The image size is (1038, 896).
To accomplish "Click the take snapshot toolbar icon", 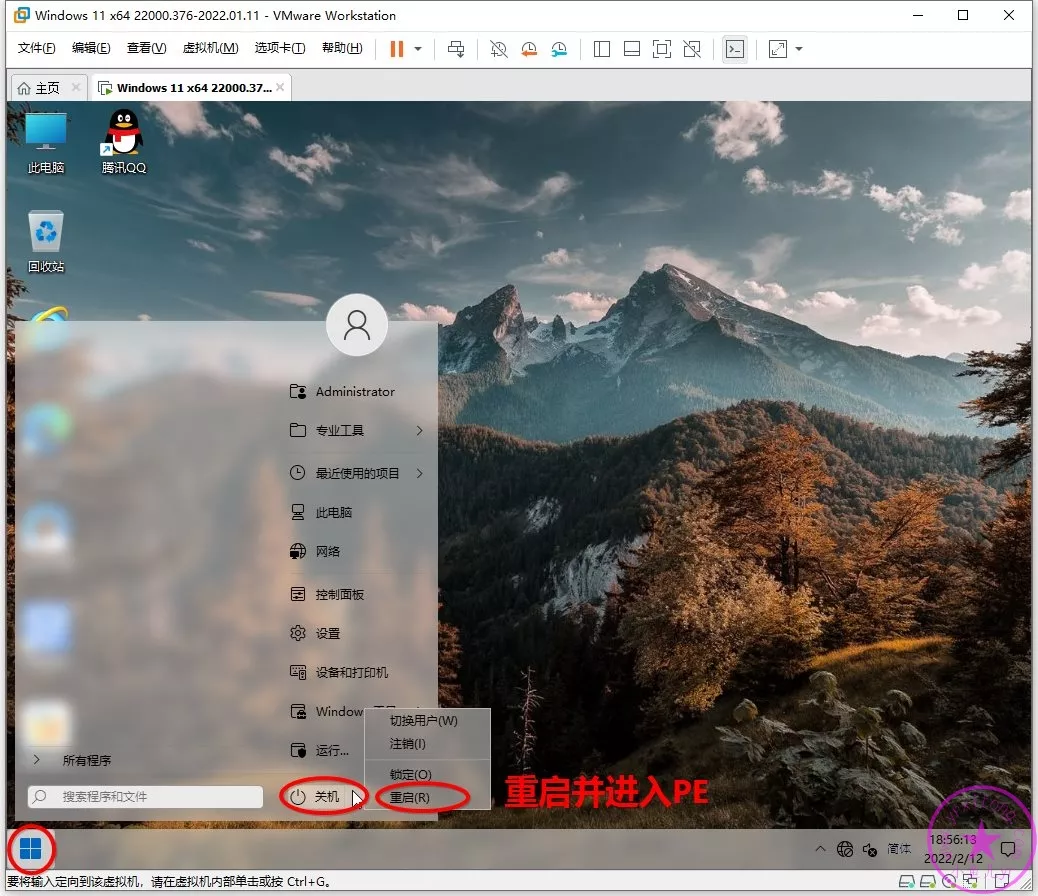I will point(498,49).
